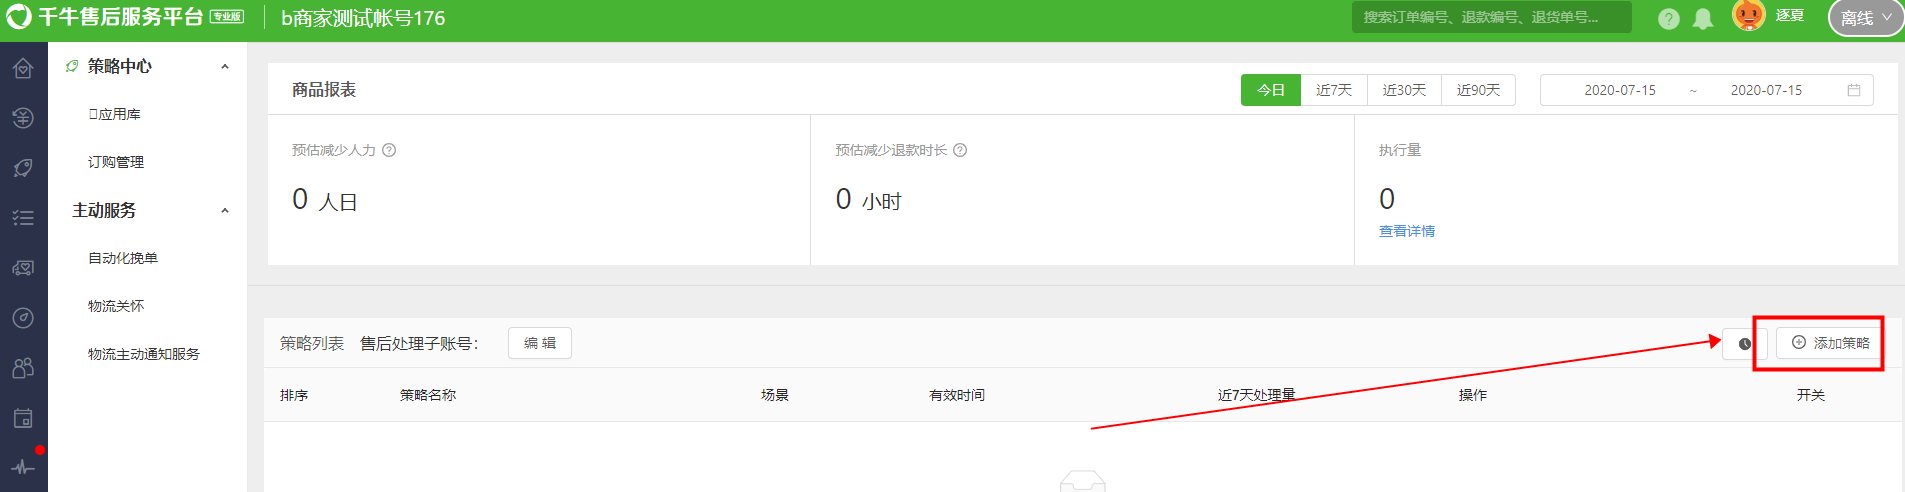Screen dimensions: 1905x492
Task: Click the yuan refund icon in sidebar
Action: tap(23, 118)
